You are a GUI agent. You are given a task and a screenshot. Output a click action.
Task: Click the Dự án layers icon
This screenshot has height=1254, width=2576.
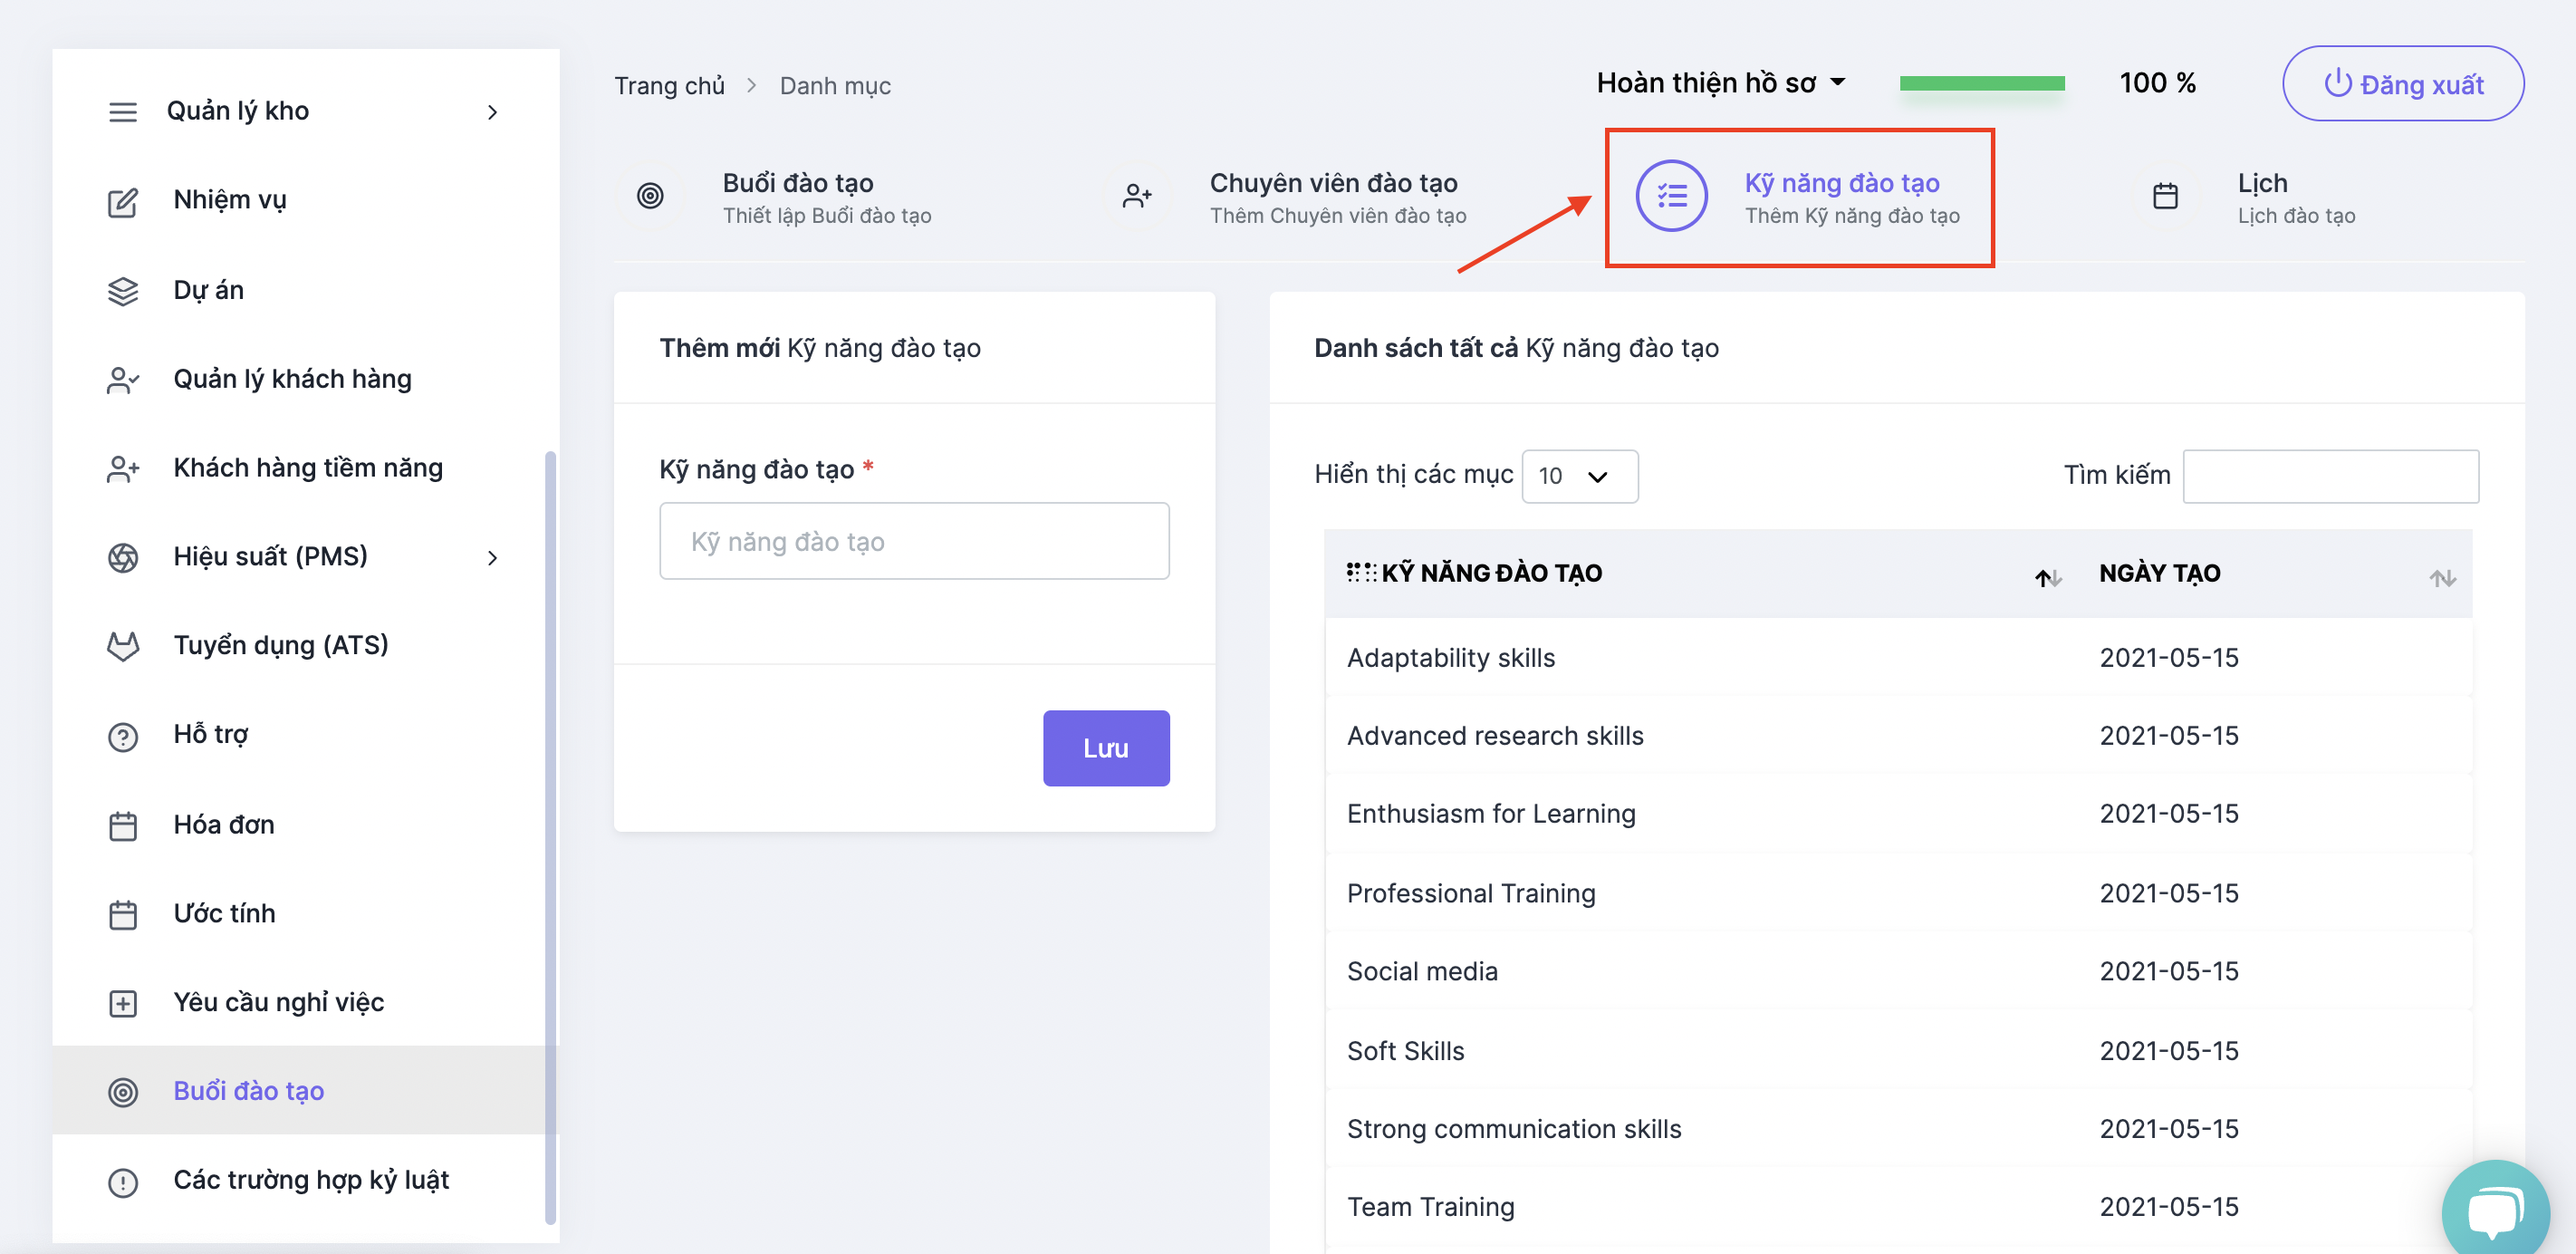click(123, 291)
